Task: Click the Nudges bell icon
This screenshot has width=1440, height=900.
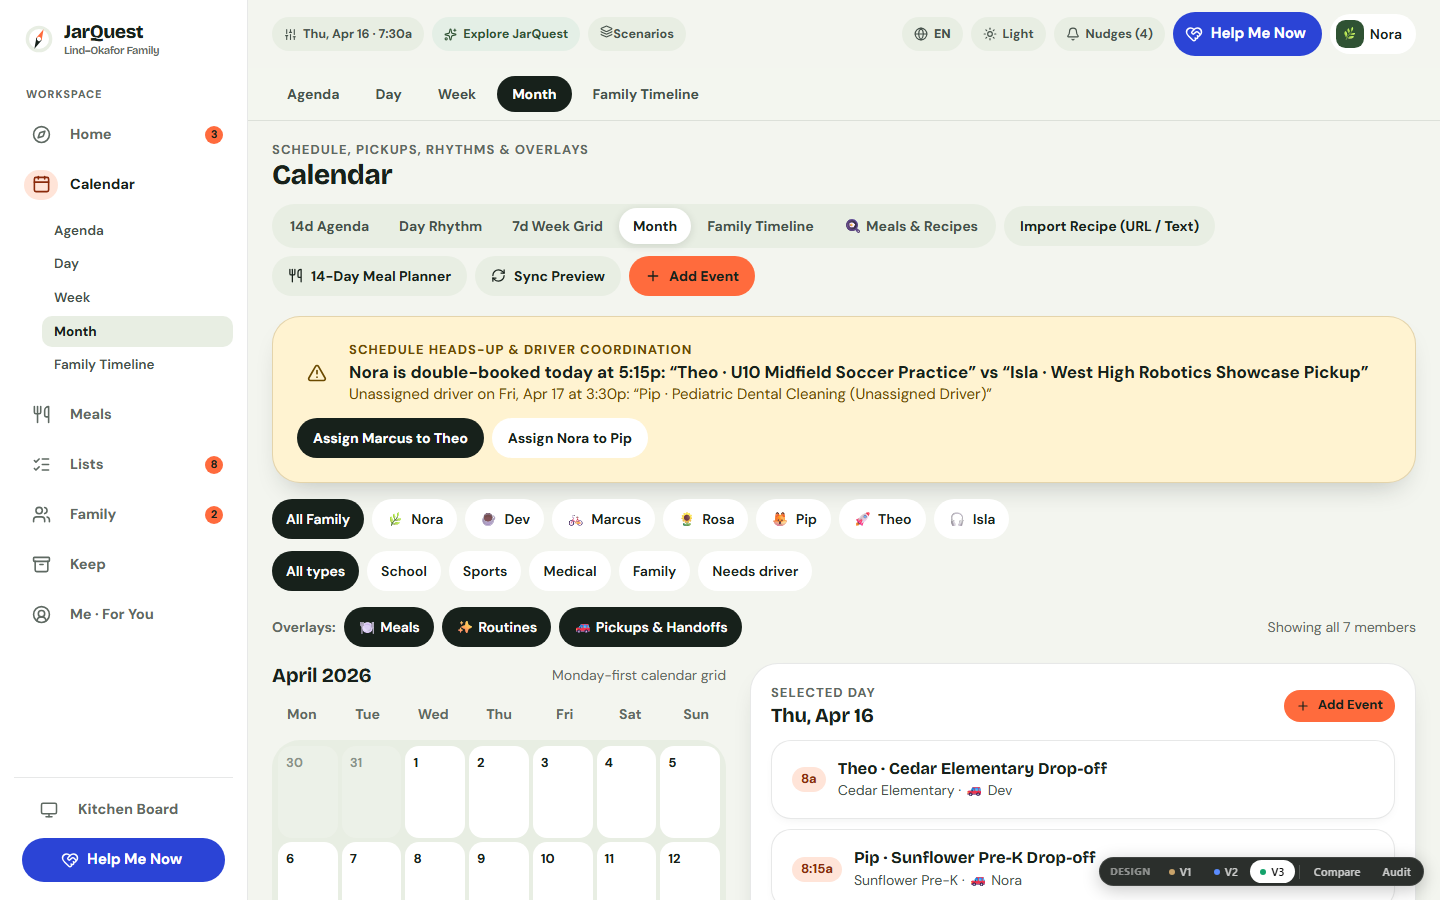Action: 1073,34
